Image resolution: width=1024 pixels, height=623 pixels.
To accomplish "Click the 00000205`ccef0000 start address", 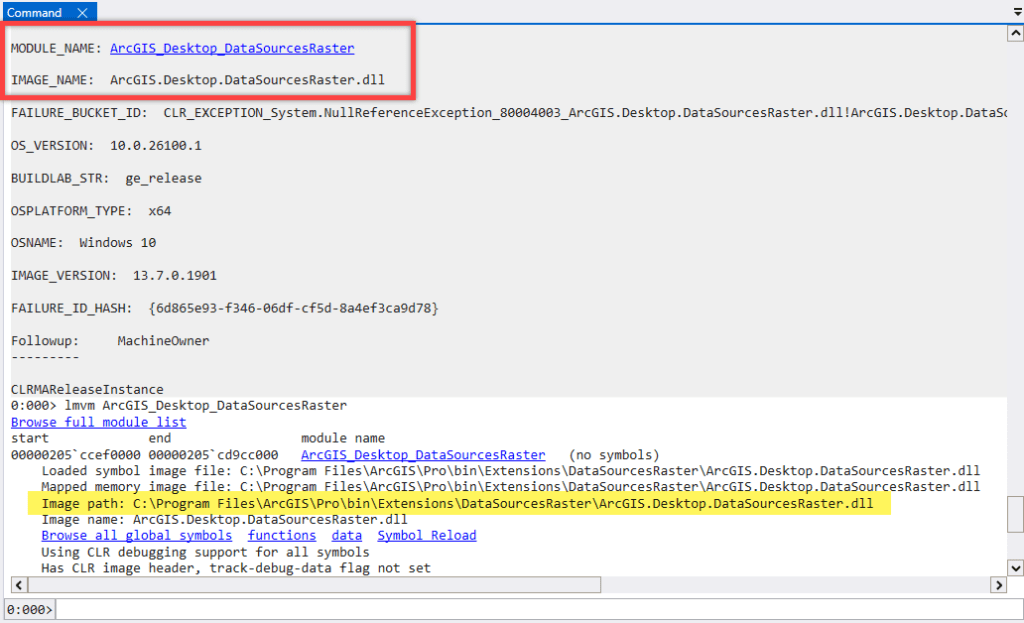I will pos(76,455).
